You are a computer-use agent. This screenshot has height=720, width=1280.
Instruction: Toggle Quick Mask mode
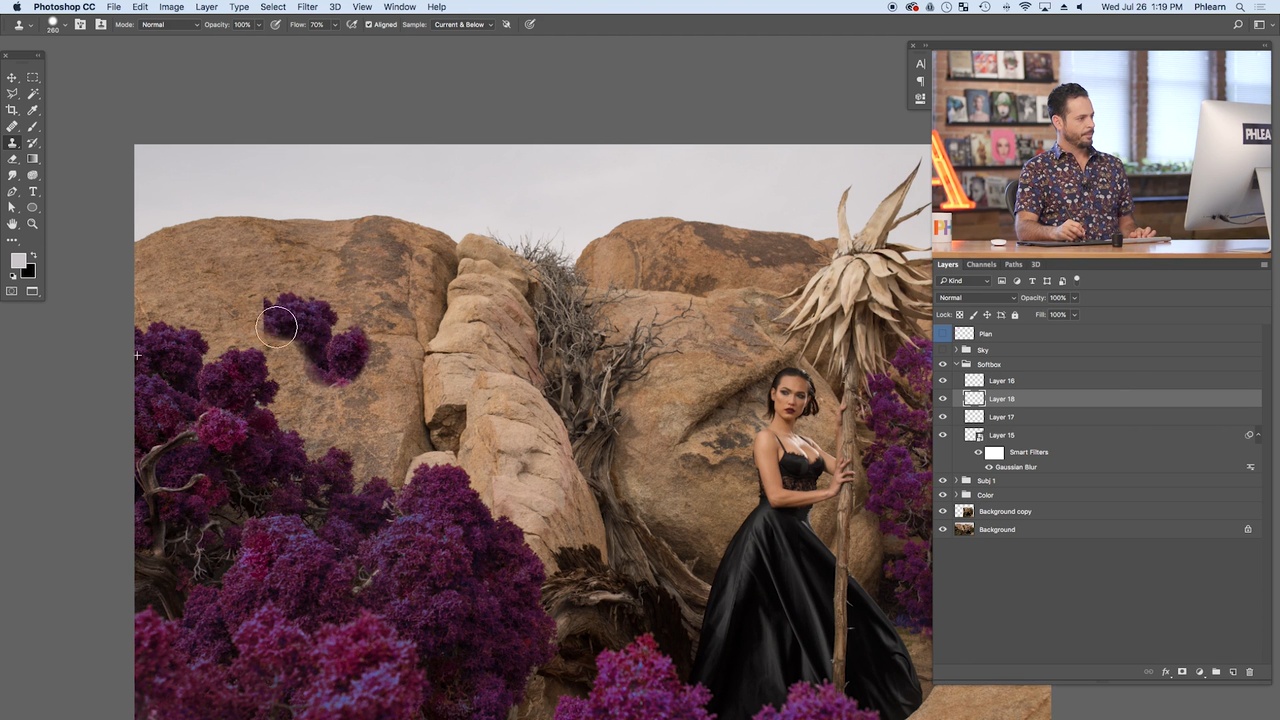(12, 291)
